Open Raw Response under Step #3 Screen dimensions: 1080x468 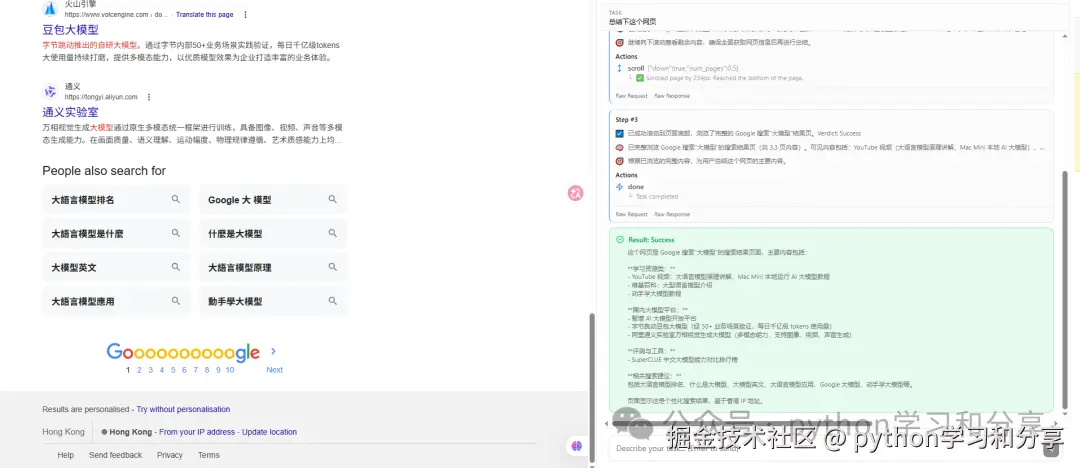672,214
